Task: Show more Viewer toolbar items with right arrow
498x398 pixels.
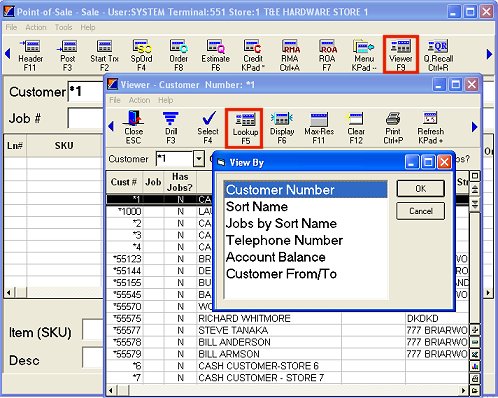Action: pos(475,127)
